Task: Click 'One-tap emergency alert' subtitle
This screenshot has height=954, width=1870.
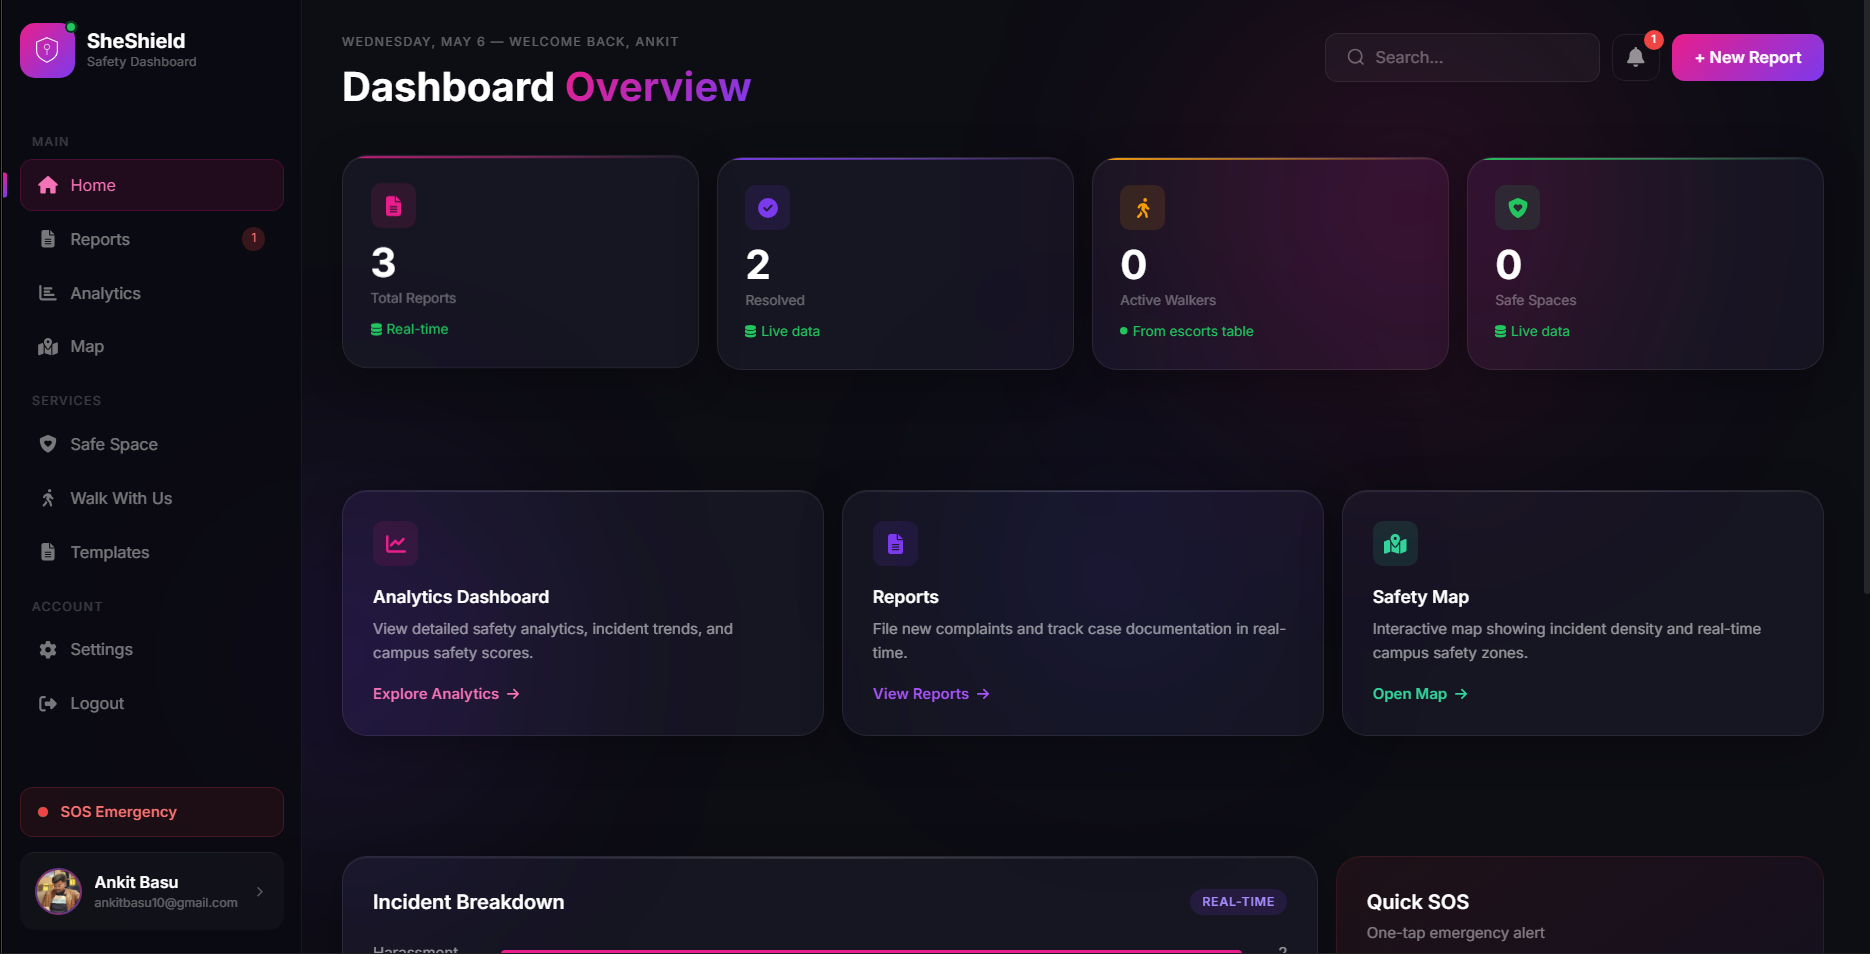Action: coord(1455,933)
